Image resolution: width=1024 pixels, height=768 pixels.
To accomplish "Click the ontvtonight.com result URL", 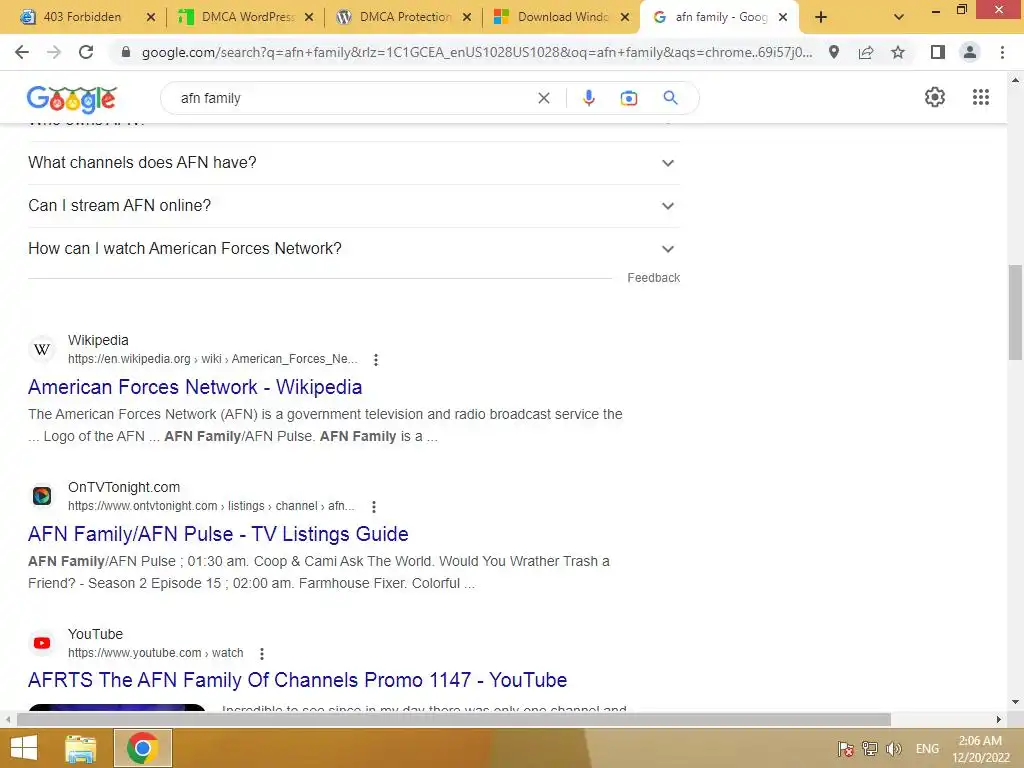I will click(x=211, y=506).
